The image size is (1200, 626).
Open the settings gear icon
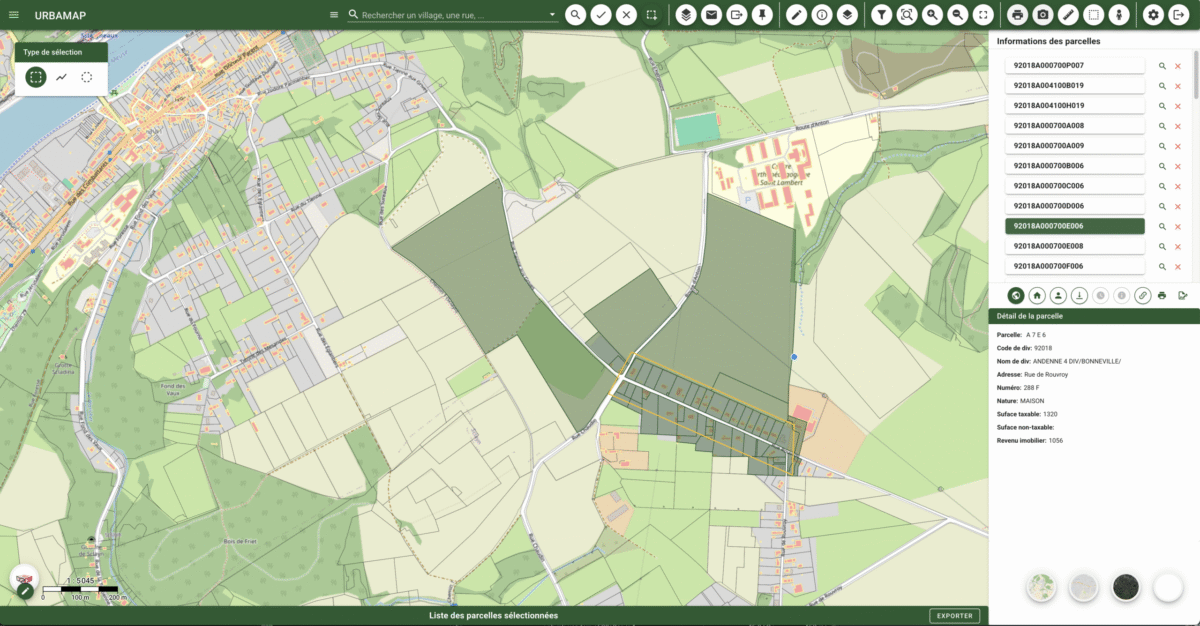pos(1155,14)
